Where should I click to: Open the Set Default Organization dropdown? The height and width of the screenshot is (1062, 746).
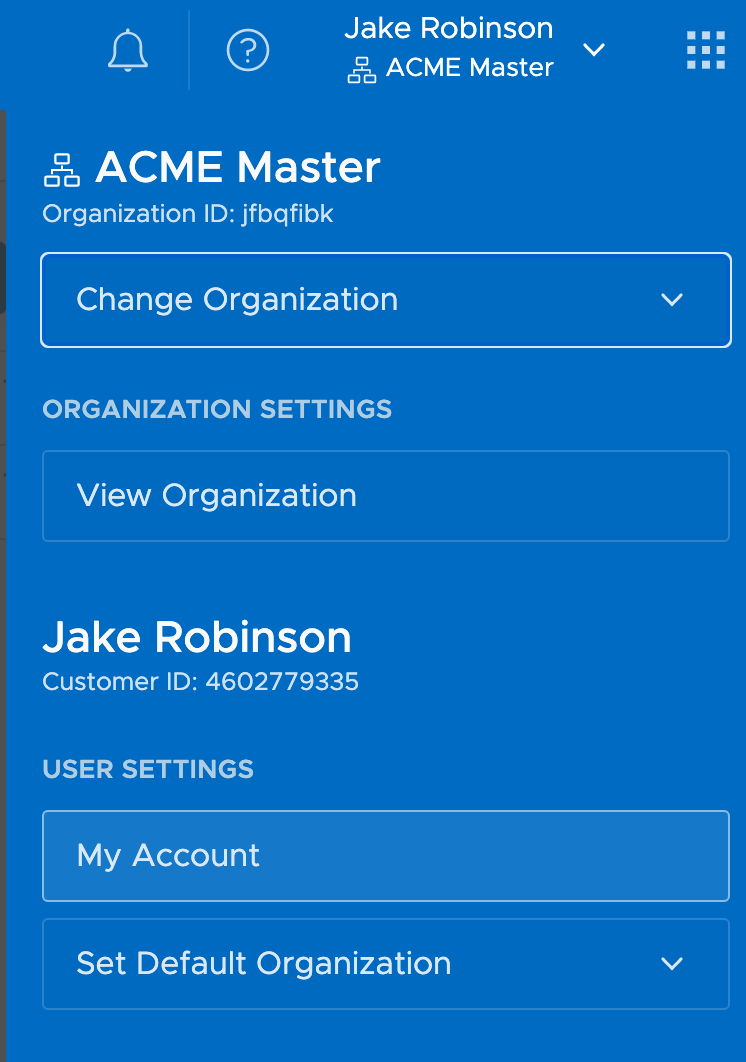[x=385, y=964]
